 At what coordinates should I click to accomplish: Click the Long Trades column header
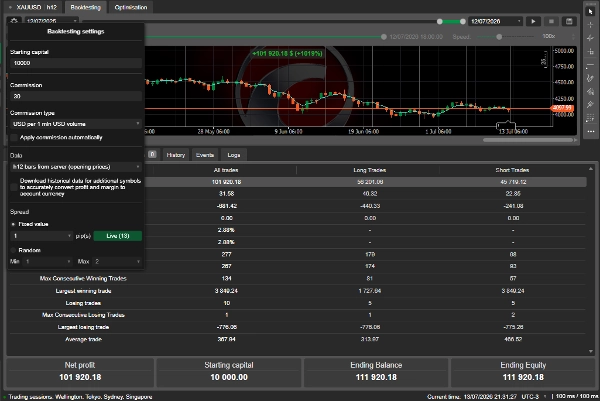(x=370, y=170)
